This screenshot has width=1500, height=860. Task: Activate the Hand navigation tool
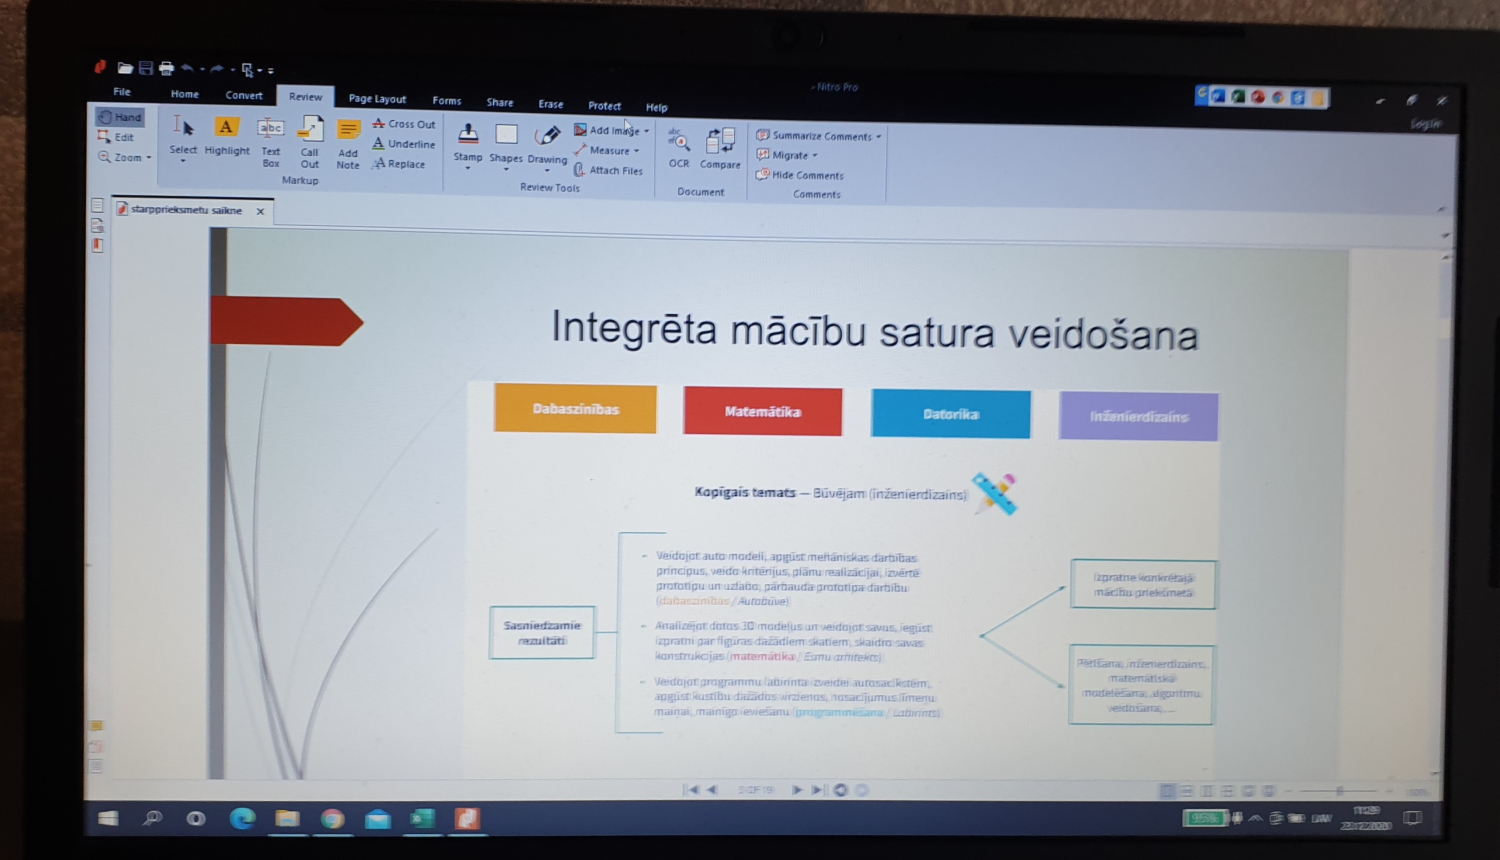click(x=120, y=116)
